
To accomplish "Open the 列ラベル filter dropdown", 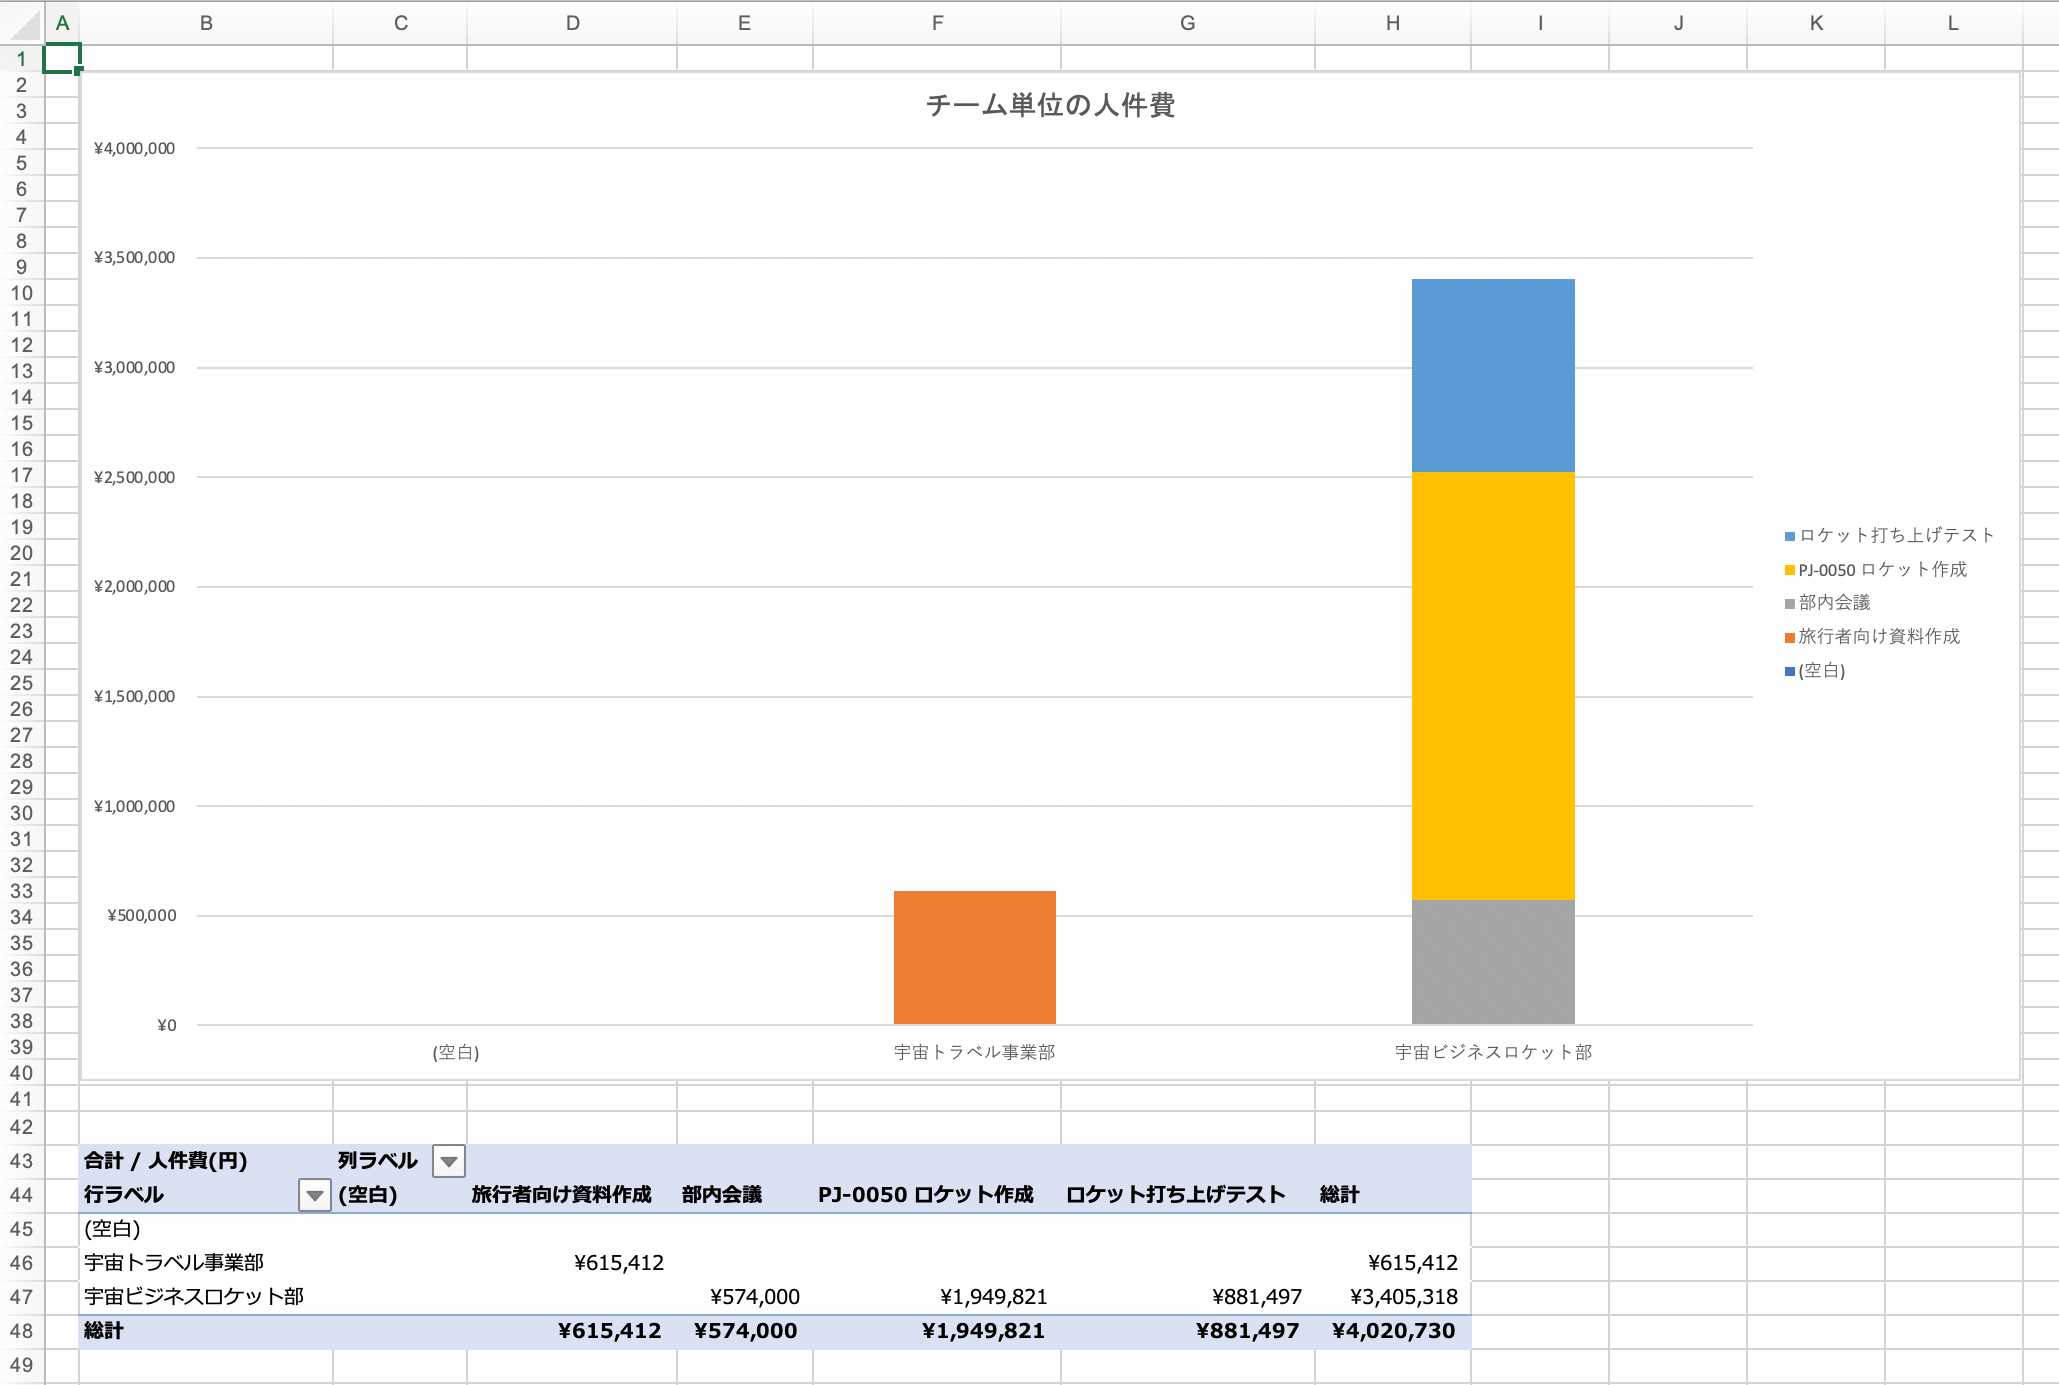I will (448, 1161).
